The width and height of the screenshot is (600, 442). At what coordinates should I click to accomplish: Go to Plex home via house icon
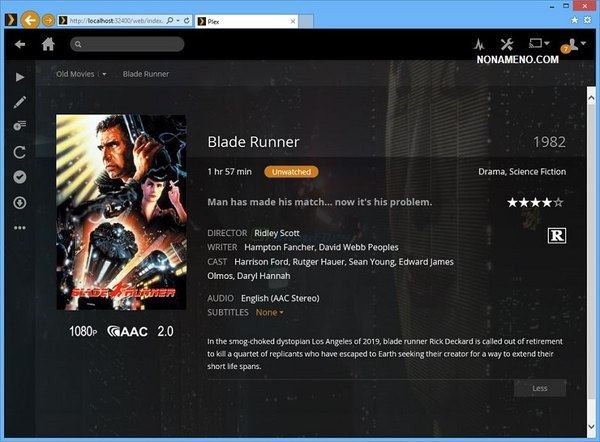point(48,44)
